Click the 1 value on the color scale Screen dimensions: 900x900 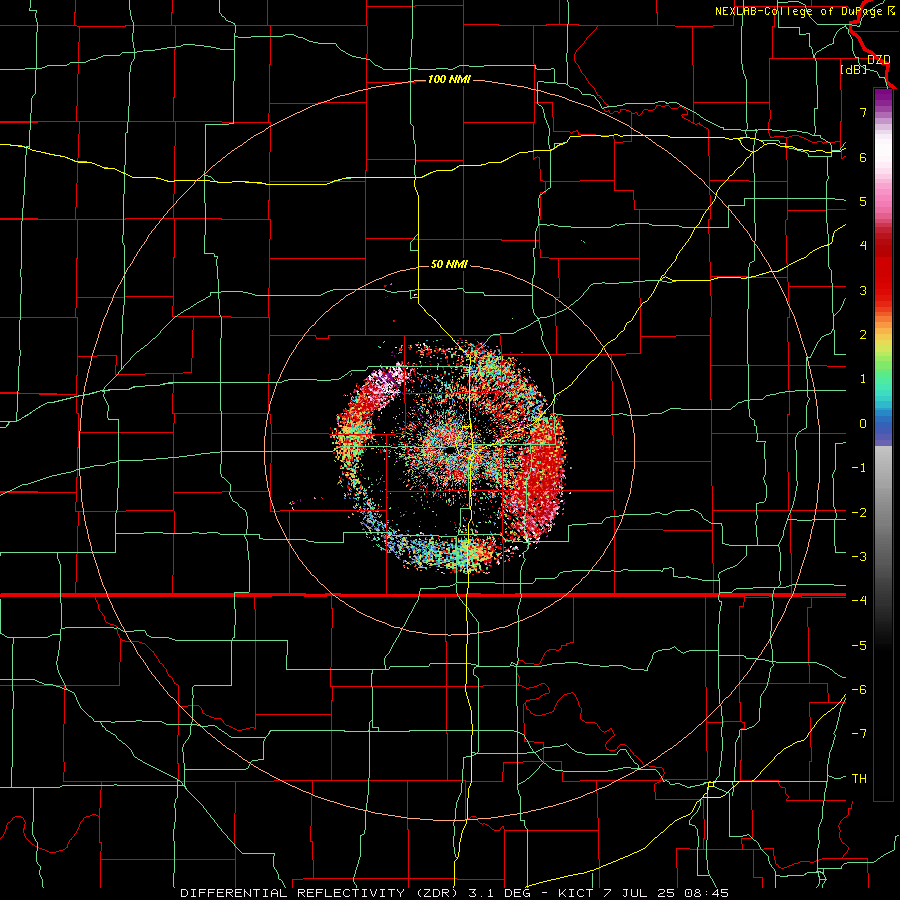tap(863, 379)
